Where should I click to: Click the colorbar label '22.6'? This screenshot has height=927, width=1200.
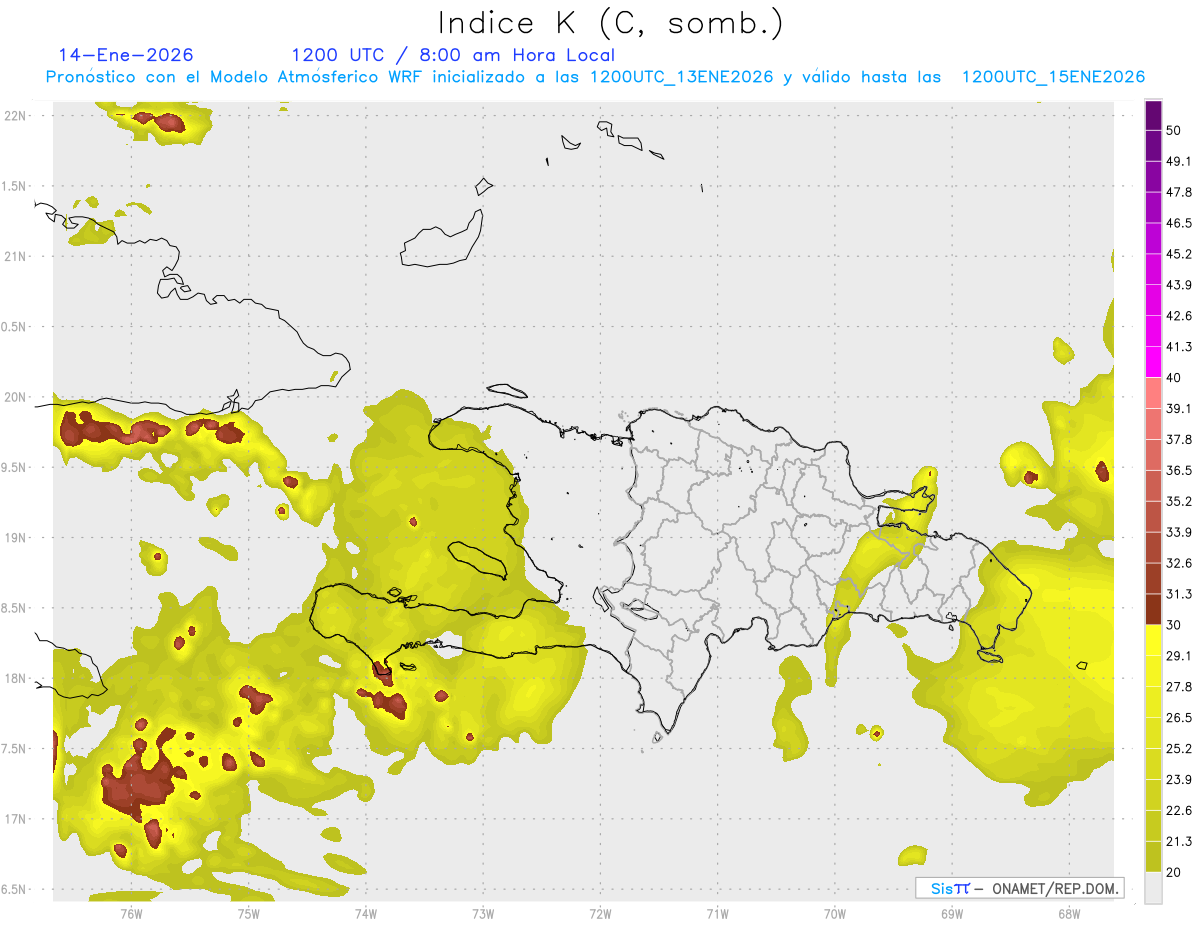point(1179,810)
